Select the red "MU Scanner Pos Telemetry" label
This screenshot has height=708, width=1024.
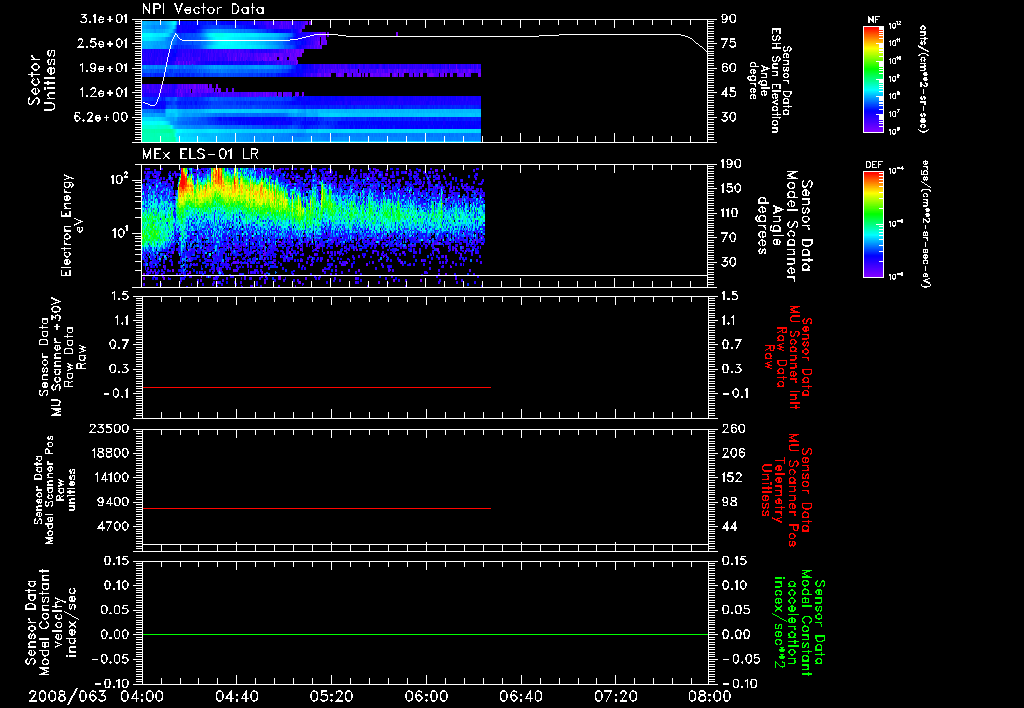[x=787, y=490]
